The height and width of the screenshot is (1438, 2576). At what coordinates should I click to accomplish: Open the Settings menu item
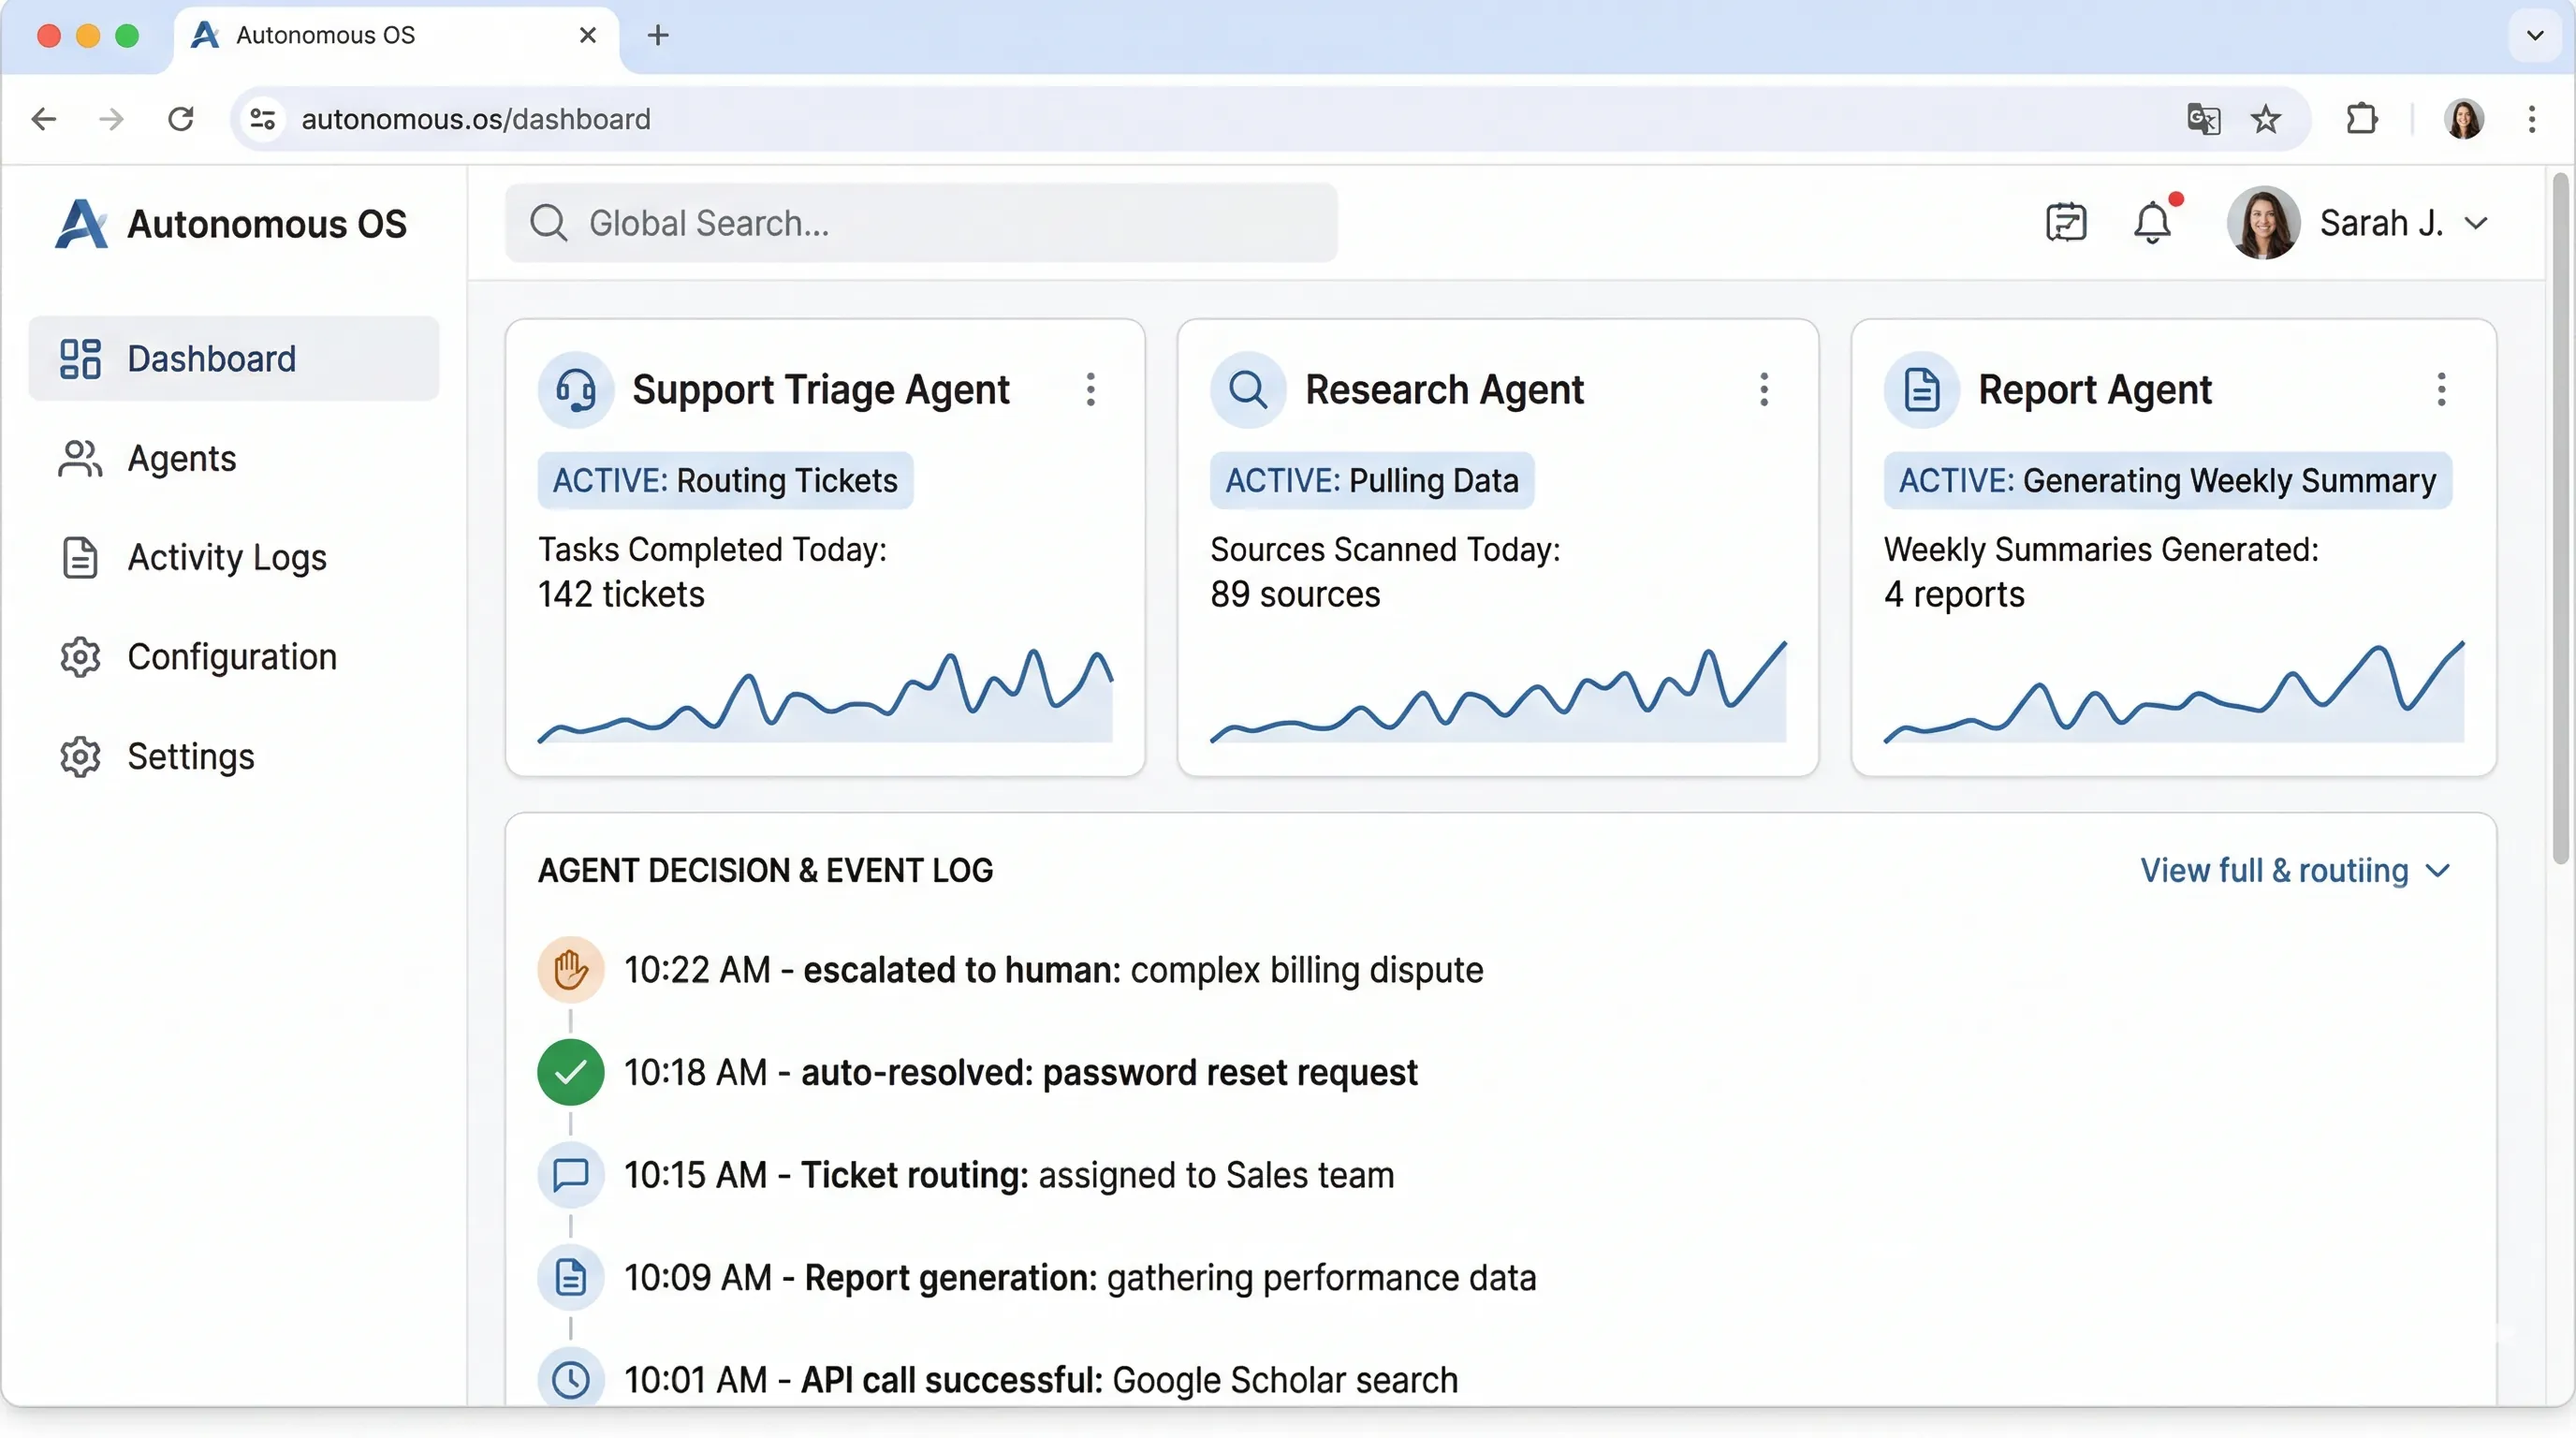pyautogui.click(x=190, y=756)
